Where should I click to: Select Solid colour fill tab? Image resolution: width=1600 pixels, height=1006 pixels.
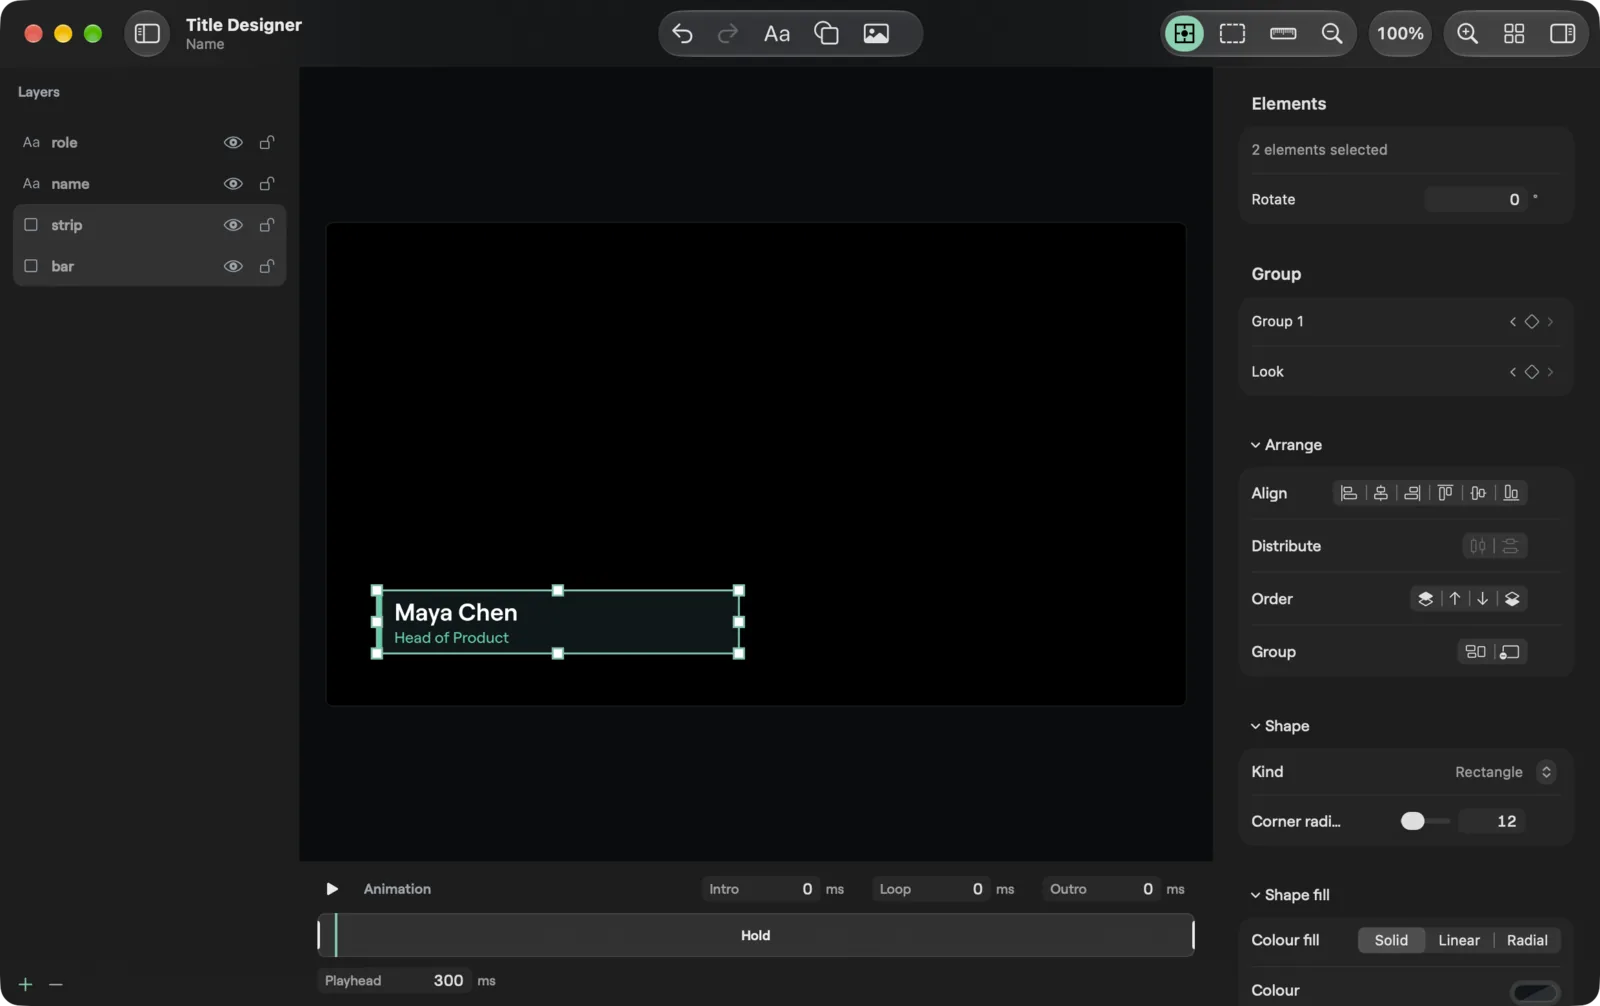[x=1391, y=941]
